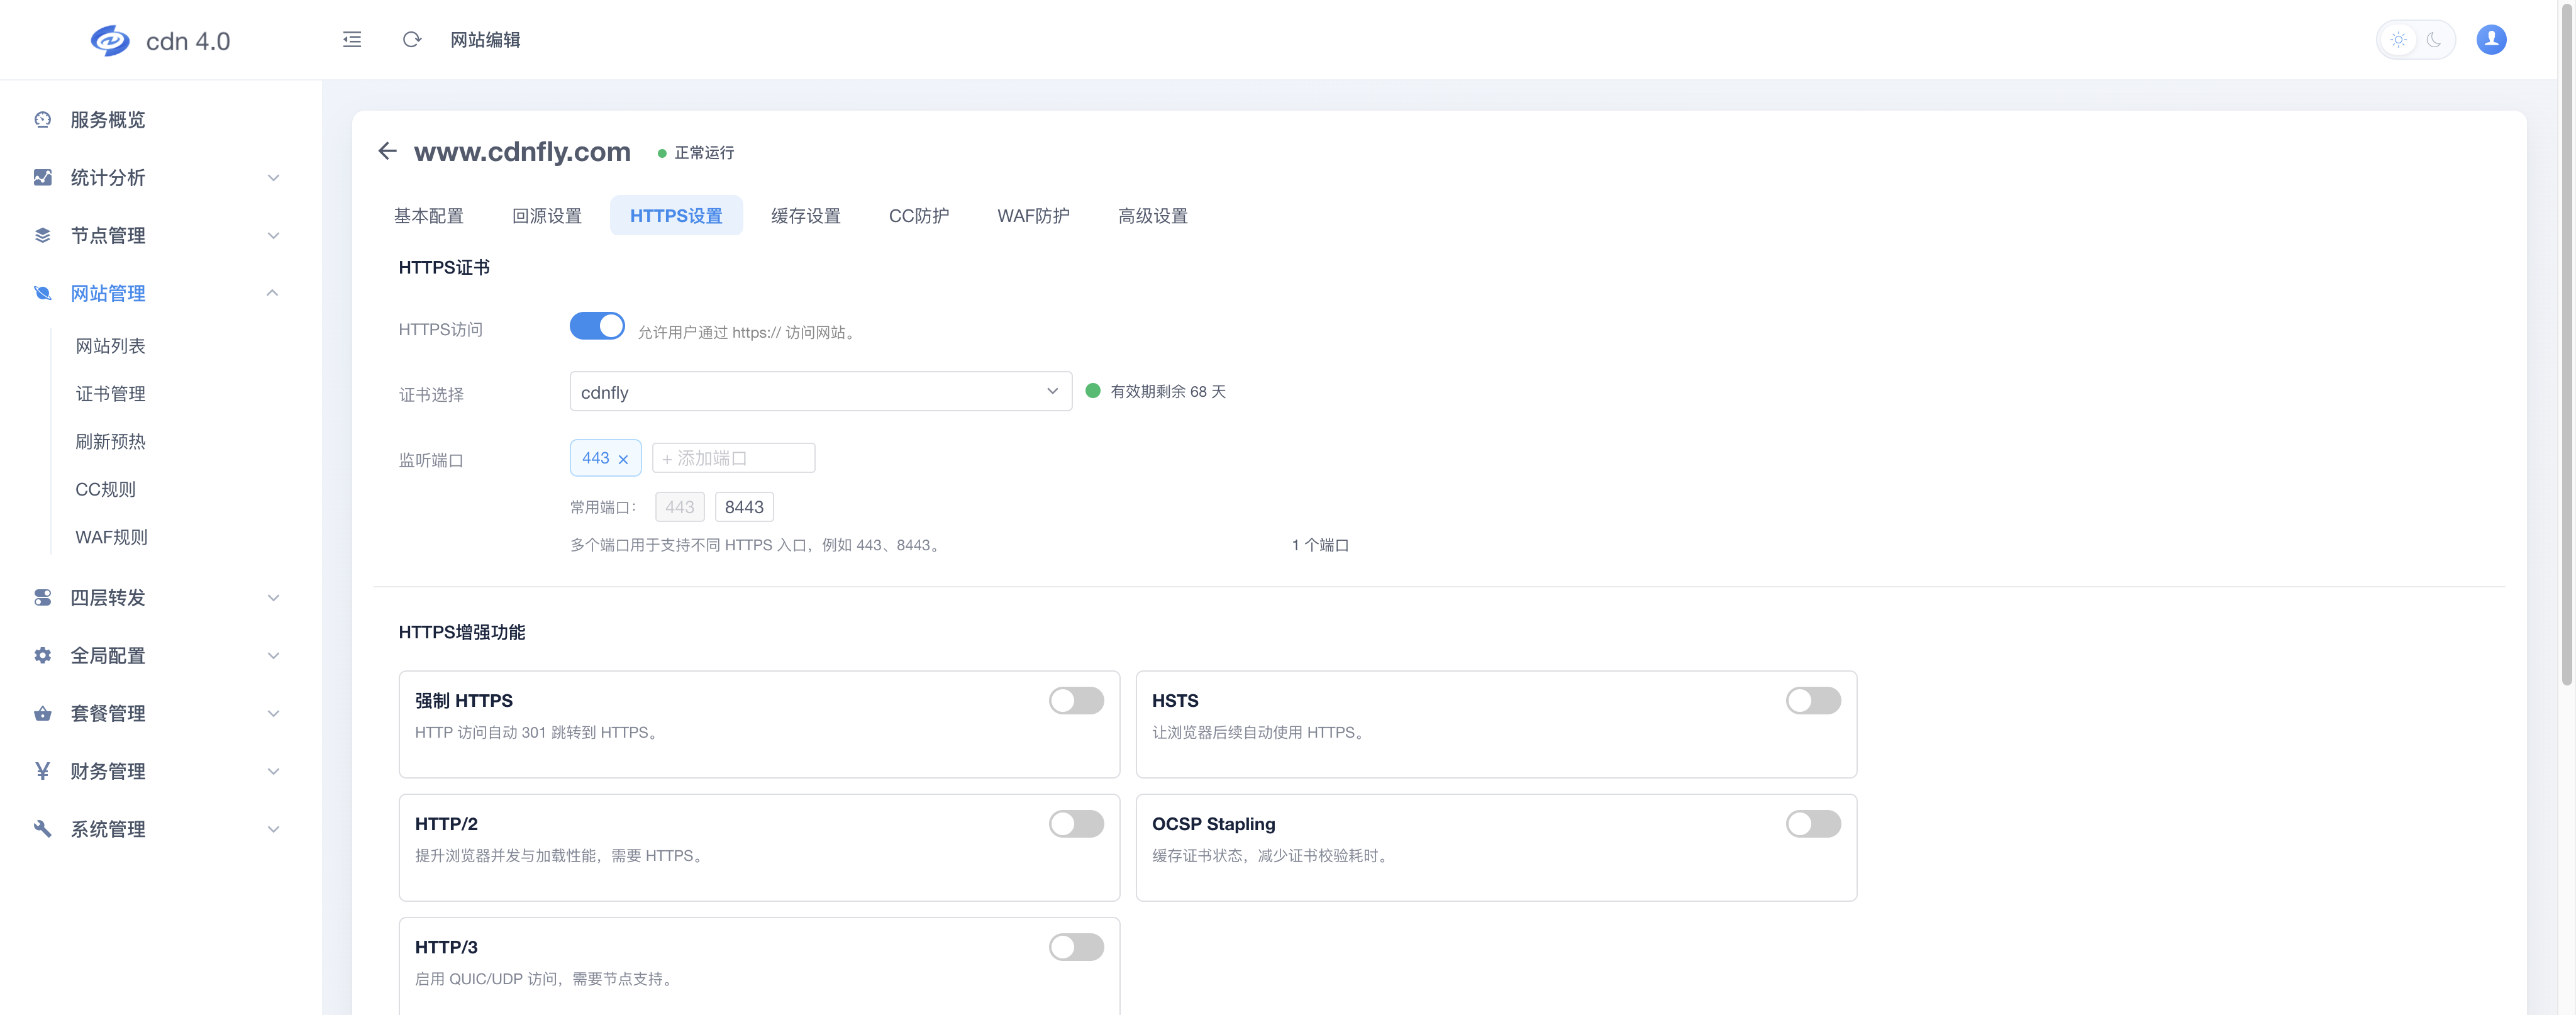The image size is (2576, 1015).
Task: Click the 1 个端口 count text
Action: [1320, 545]
